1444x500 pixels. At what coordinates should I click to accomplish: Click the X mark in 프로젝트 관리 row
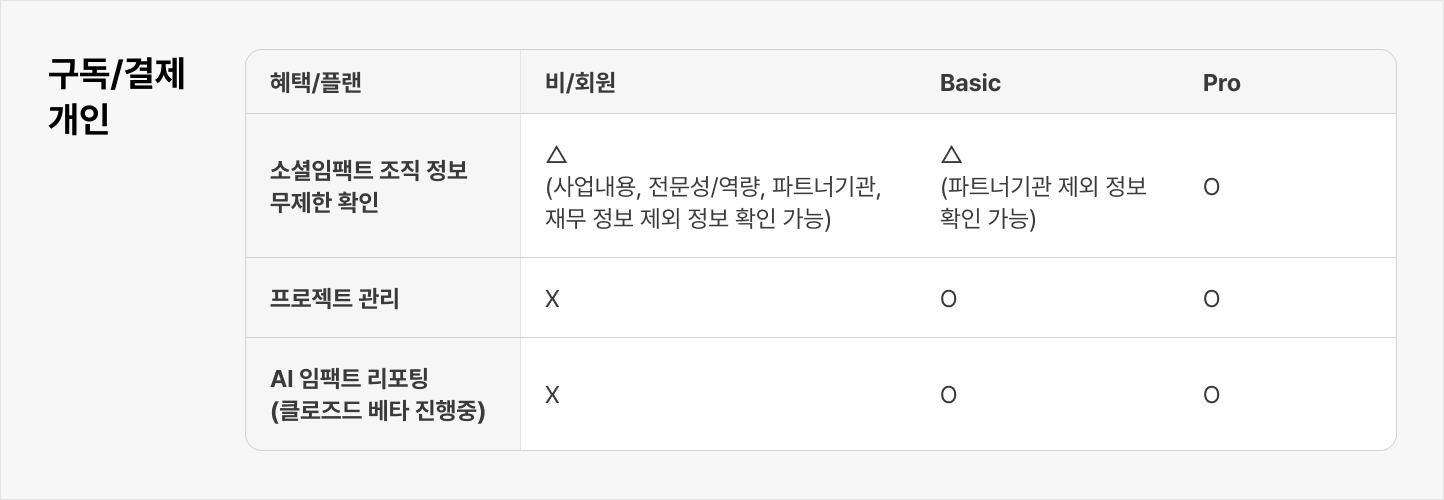552,298
